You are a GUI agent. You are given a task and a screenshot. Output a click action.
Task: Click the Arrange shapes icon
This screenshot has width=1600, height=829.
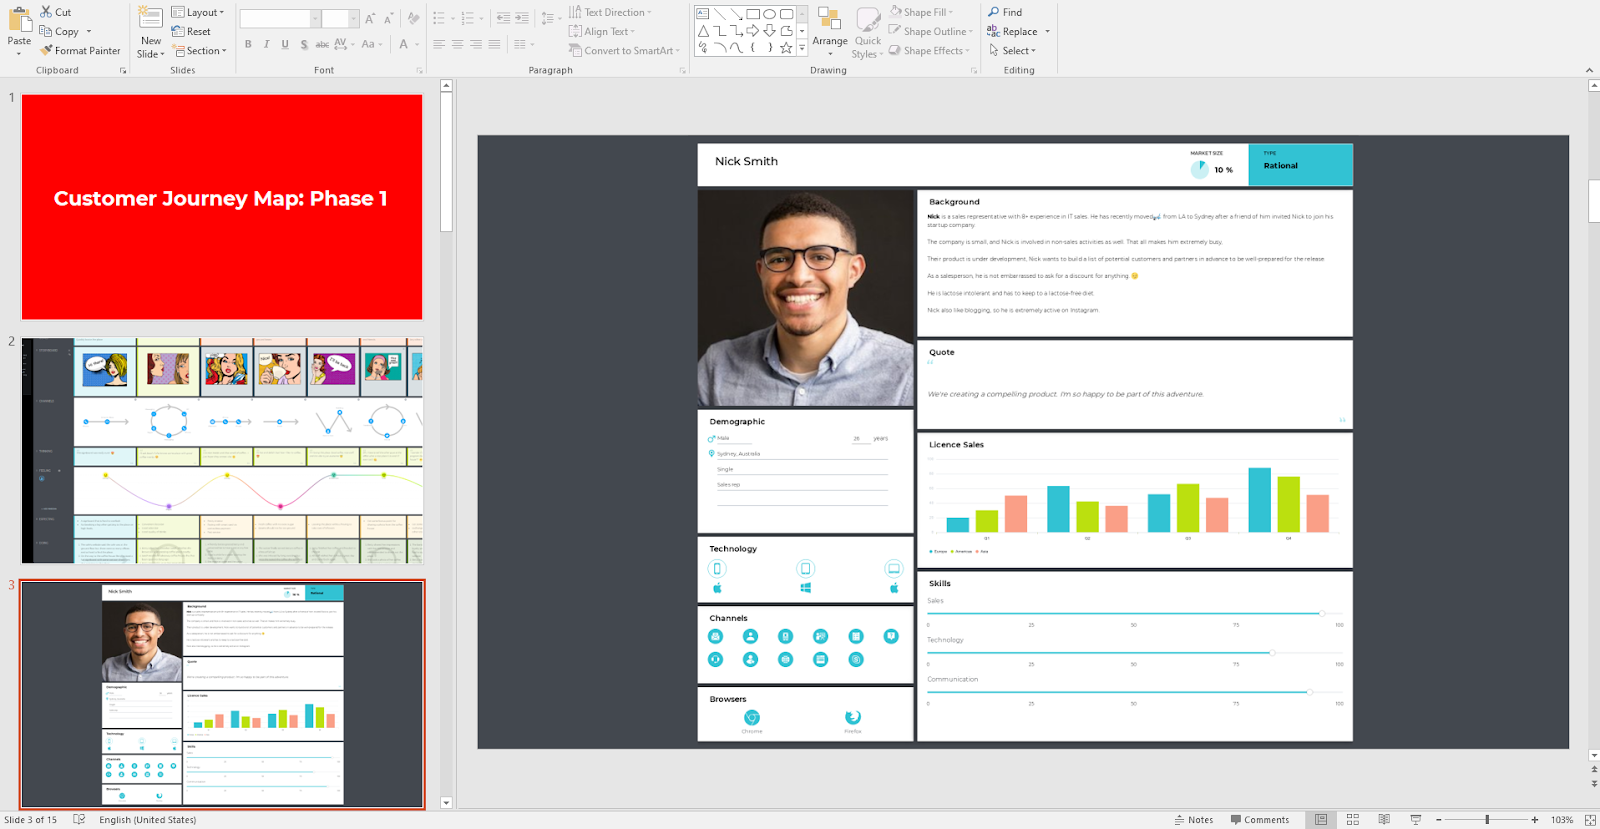[x=829, y=19]
